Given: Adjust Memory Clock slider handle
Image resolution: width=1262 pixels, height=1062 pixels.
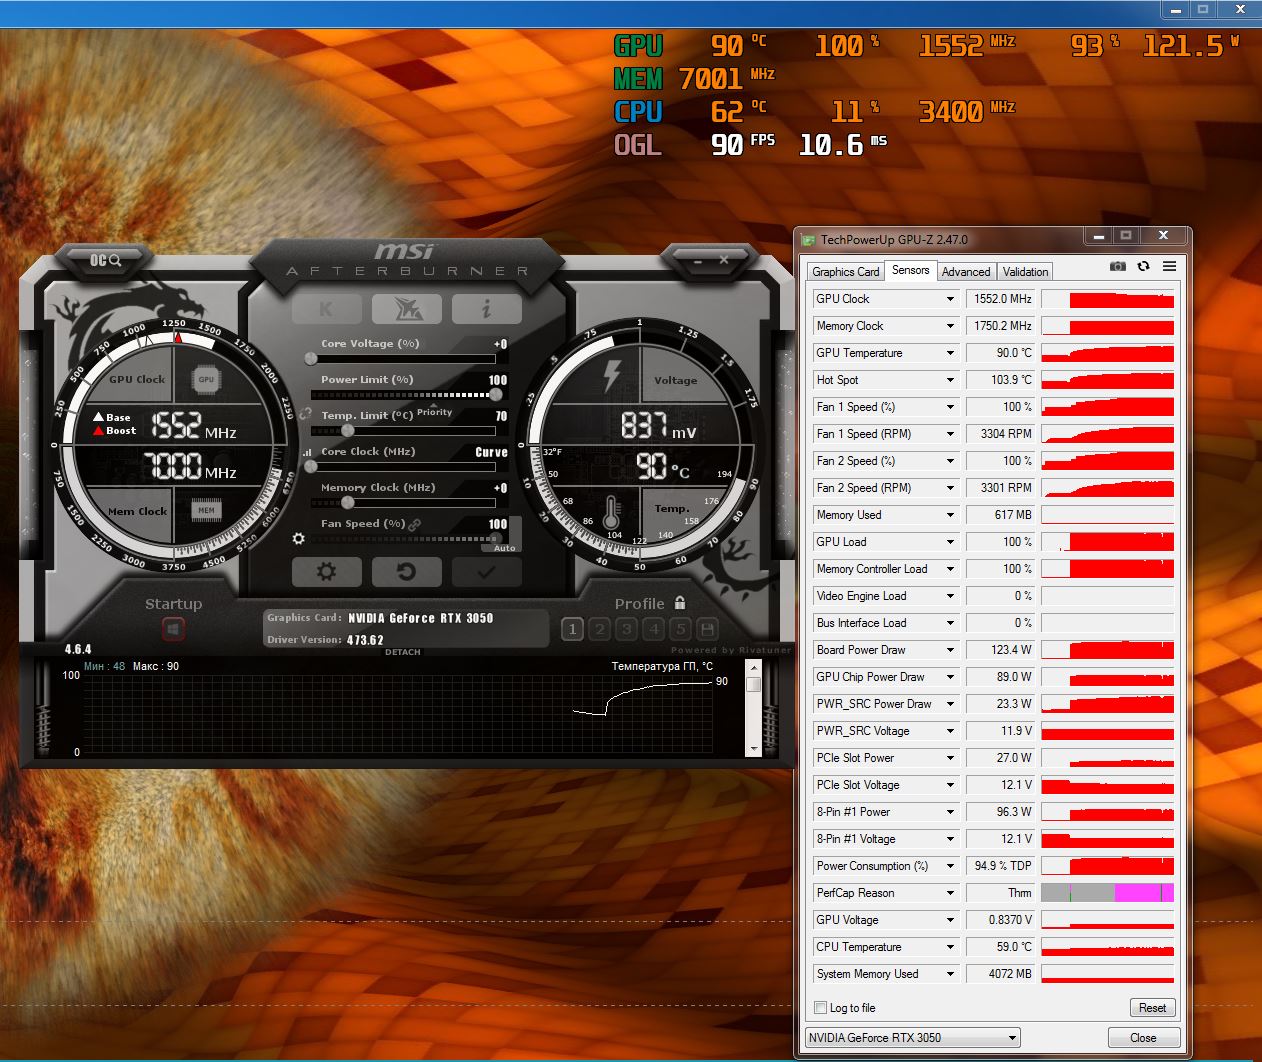Looking at the screenshot, I should tap(347, 502).
